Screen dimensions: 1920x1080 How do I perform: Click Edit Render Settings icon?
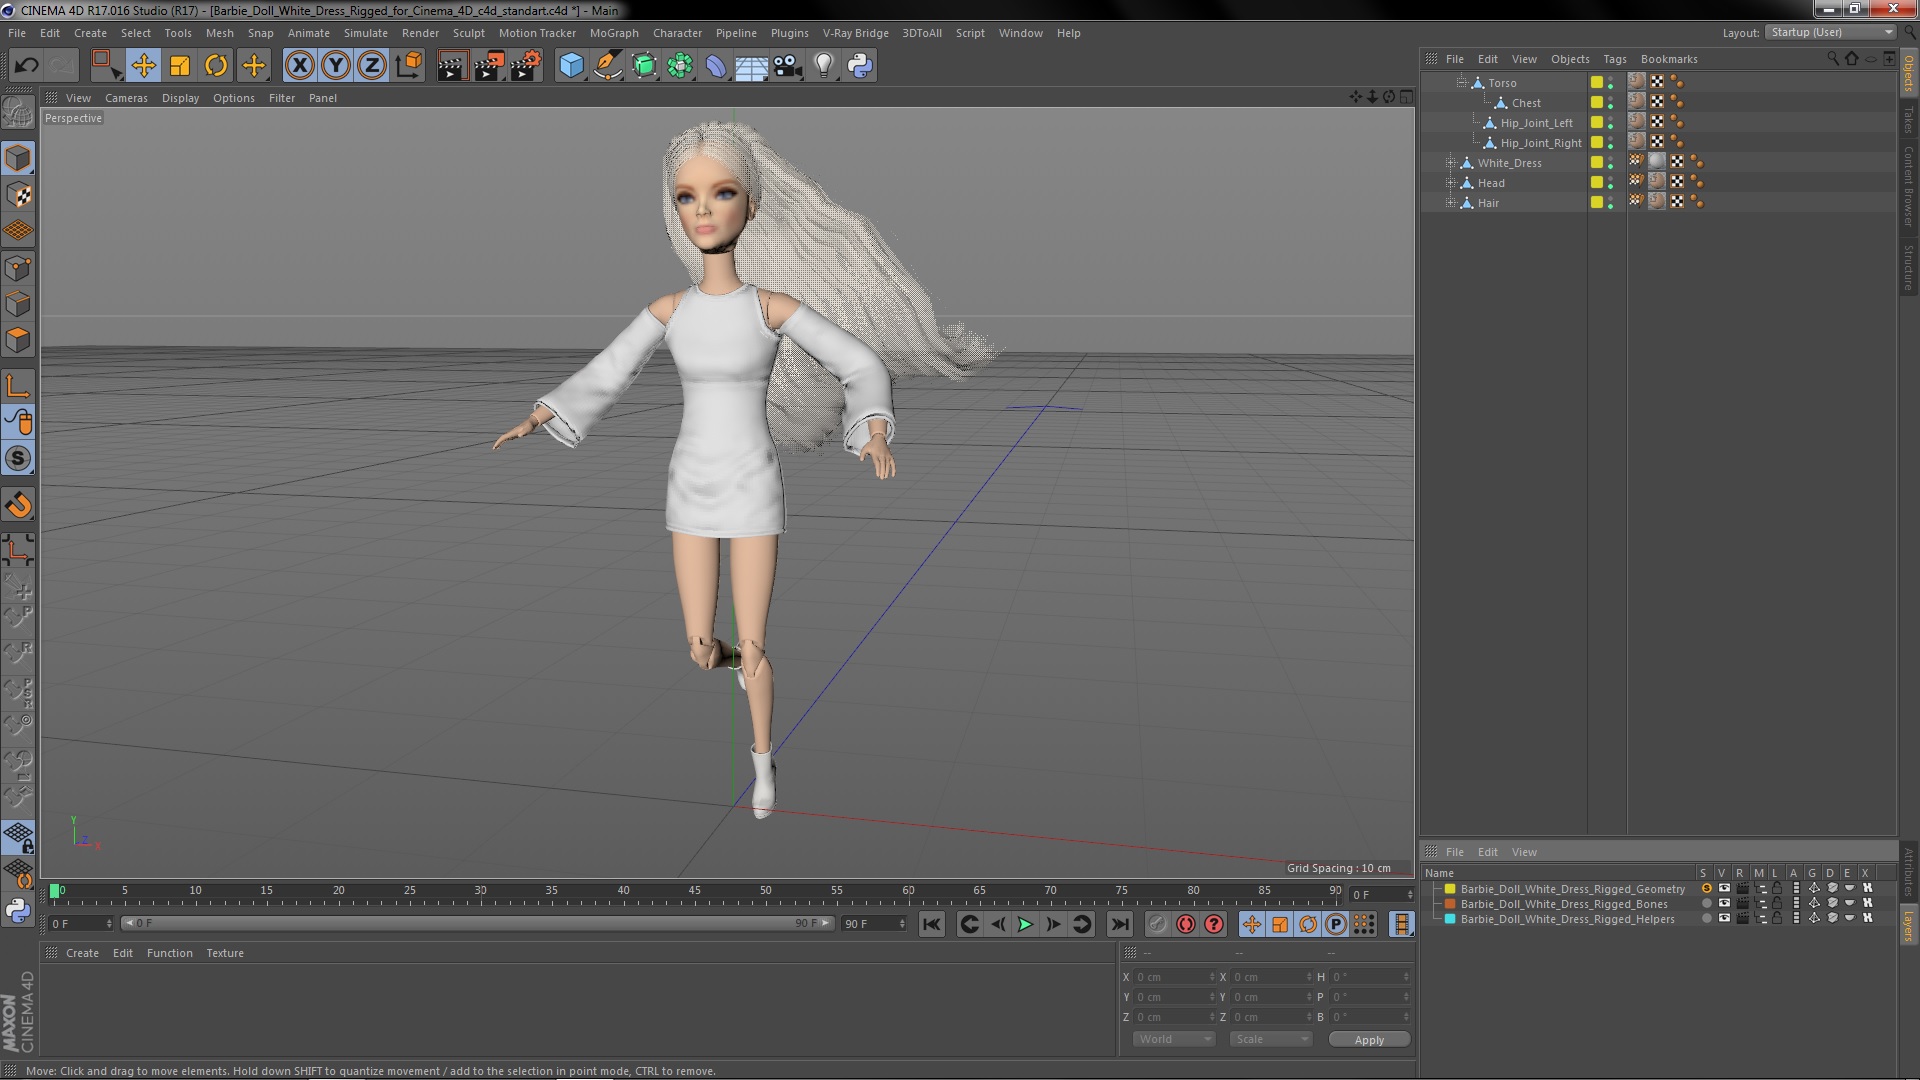click(526, 66)
